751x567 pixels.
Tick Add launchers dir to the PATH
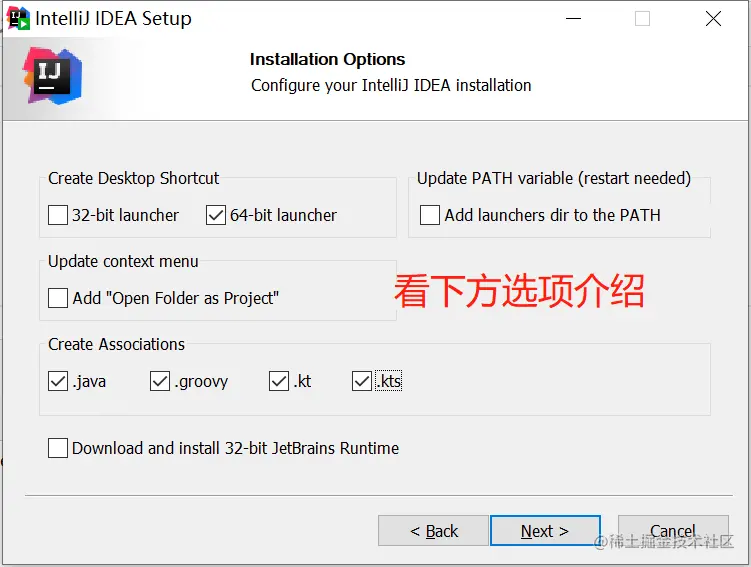[430, 215]
